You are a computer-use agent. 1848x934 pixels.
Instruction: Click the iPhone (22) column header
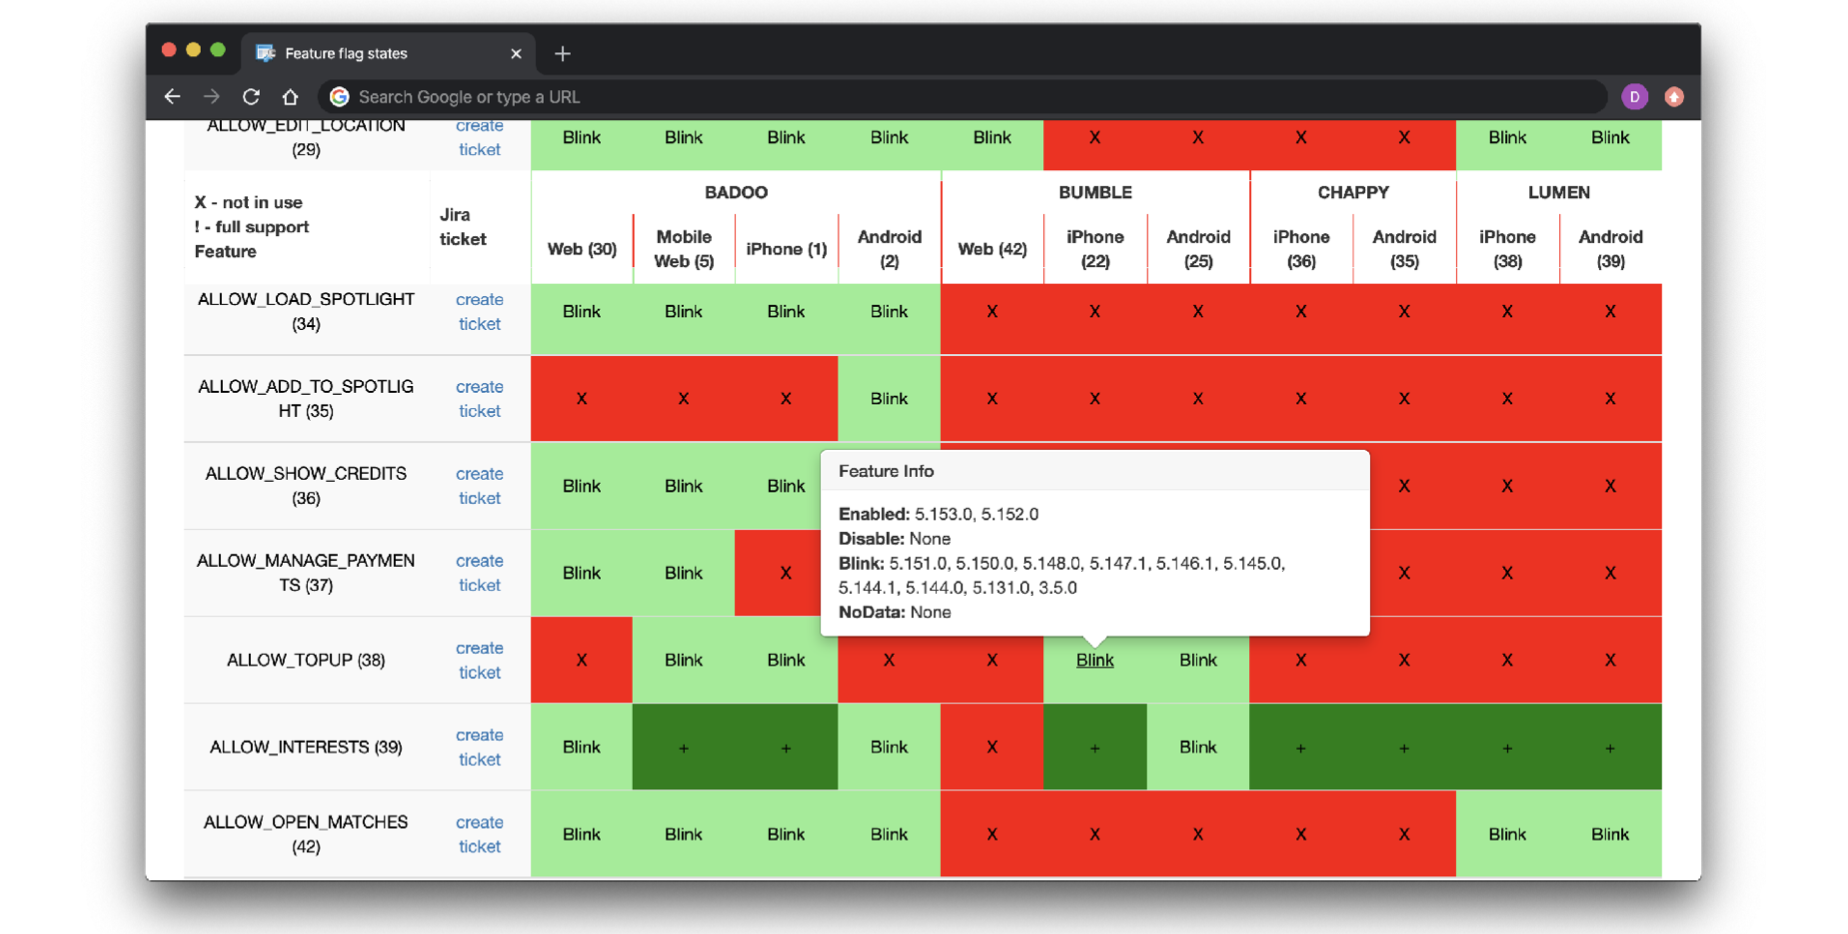click(1095, 249)
